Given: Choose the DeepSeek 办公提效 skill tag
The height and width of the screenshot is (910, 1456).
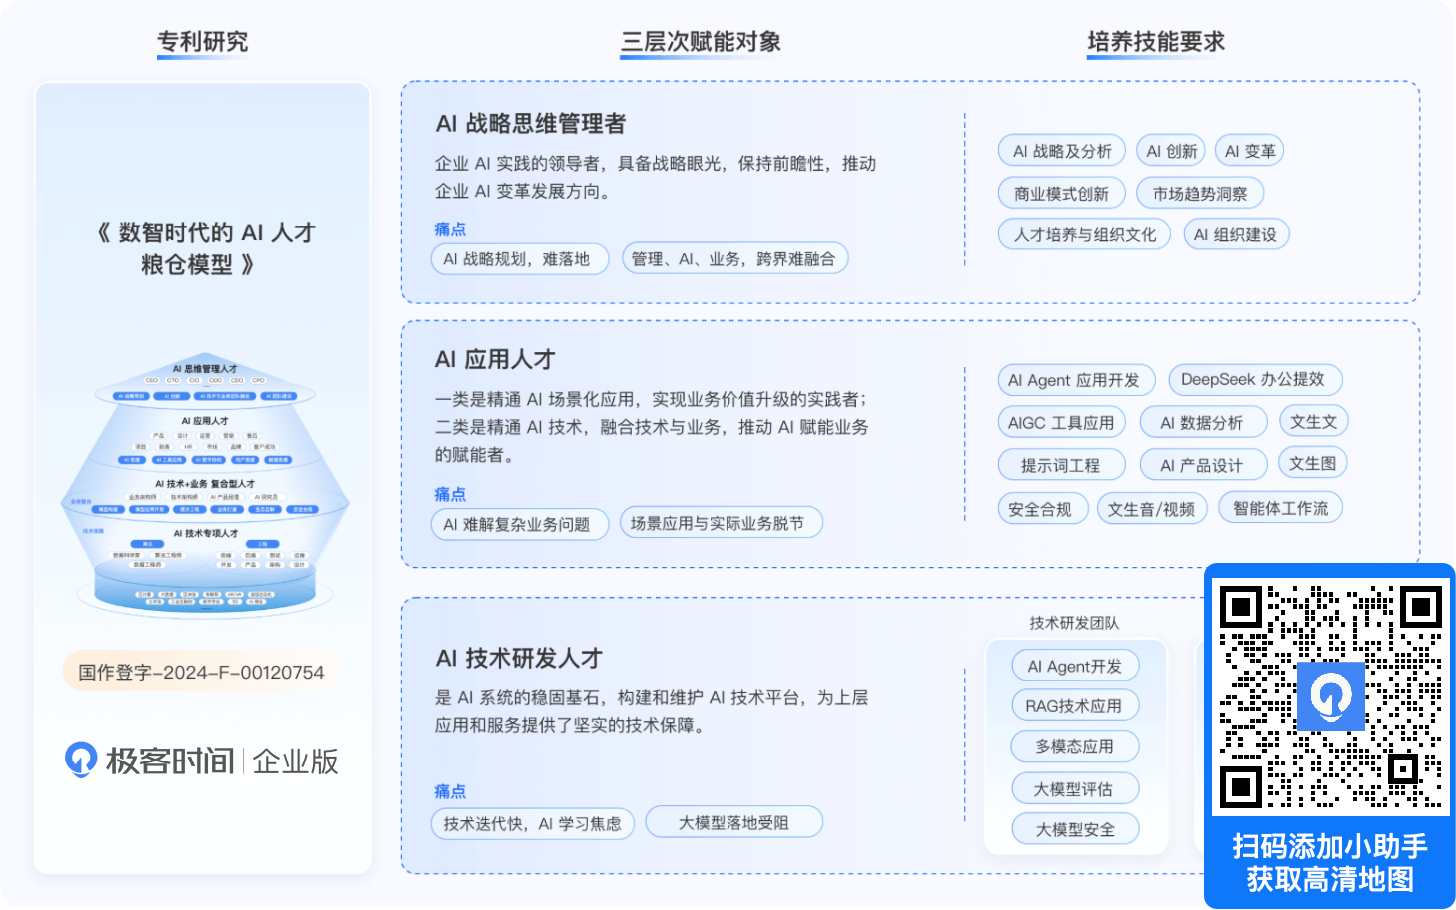Looking at the screenshot, I should coord(1255,380).
